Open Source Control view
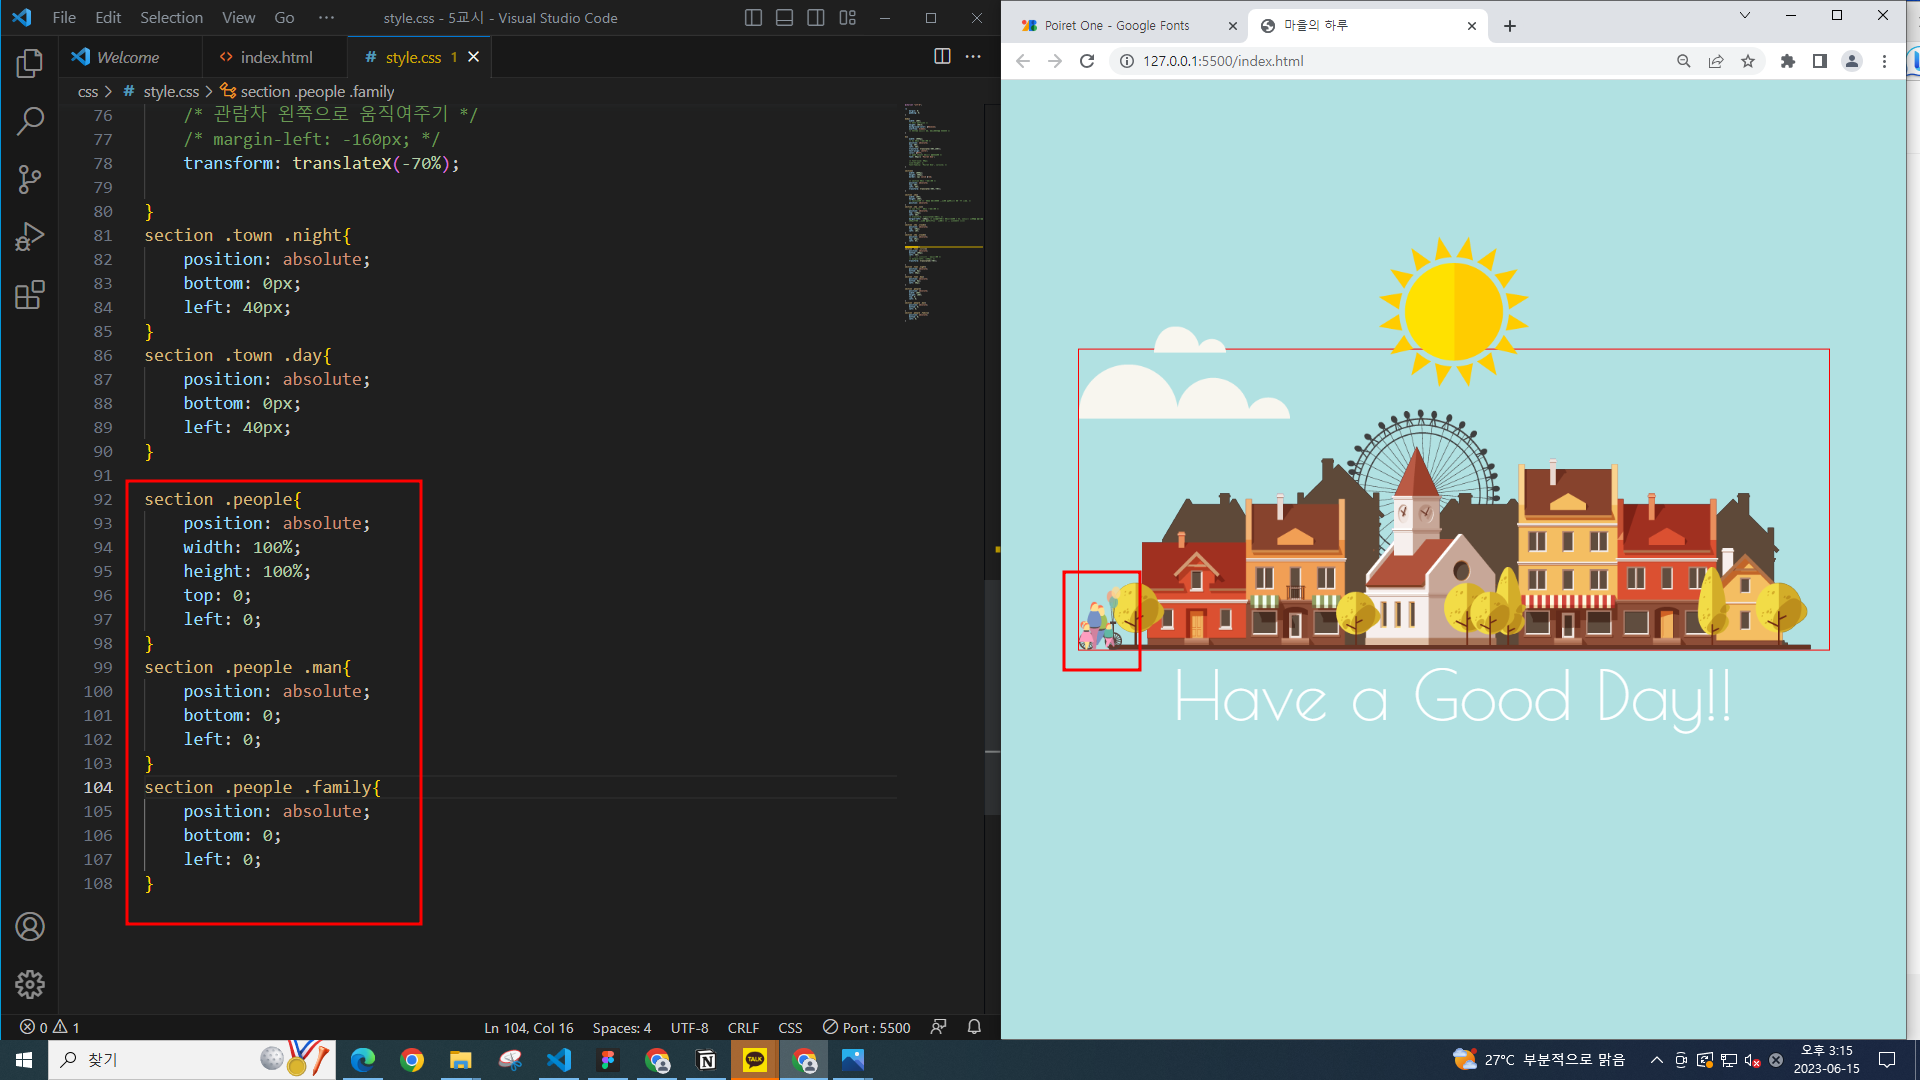1920x1080 pixels. pyautogui.click(x=30, y=180)
